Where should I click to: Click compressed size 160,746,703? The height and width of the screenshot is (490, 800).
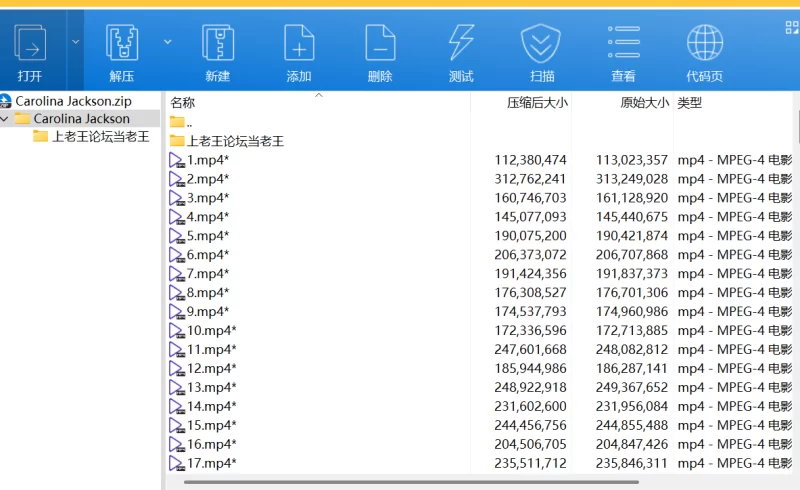click(530, 198)
